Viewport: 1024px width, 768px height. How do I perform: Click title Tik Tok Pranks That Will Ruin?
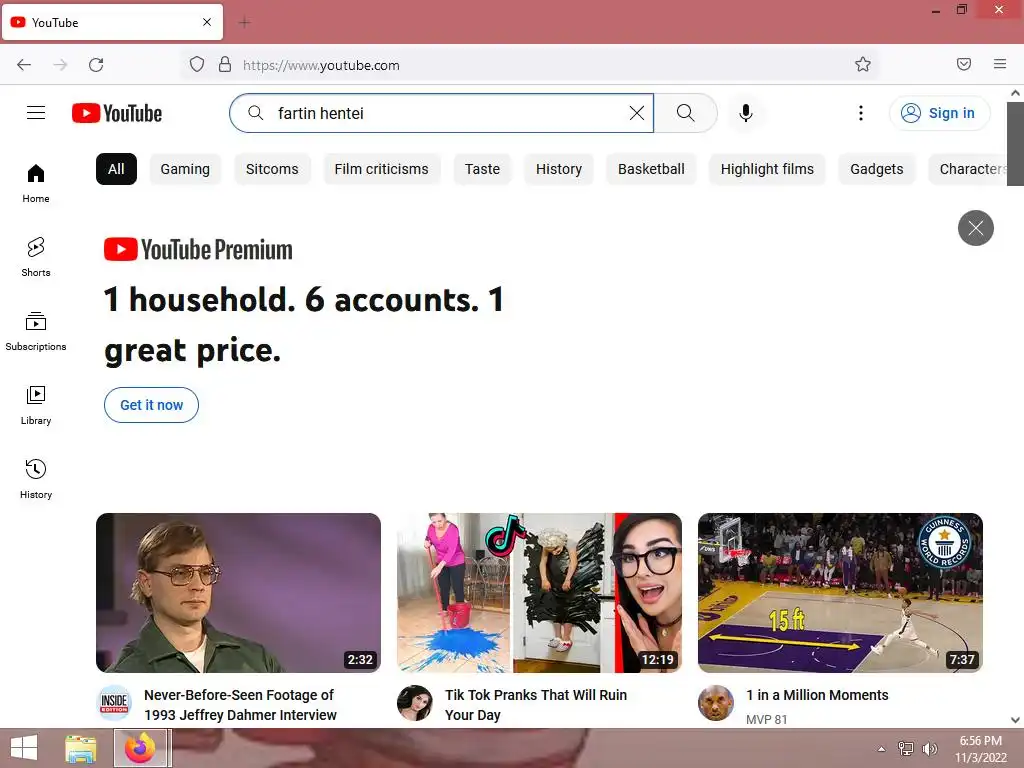coord(536,705)
